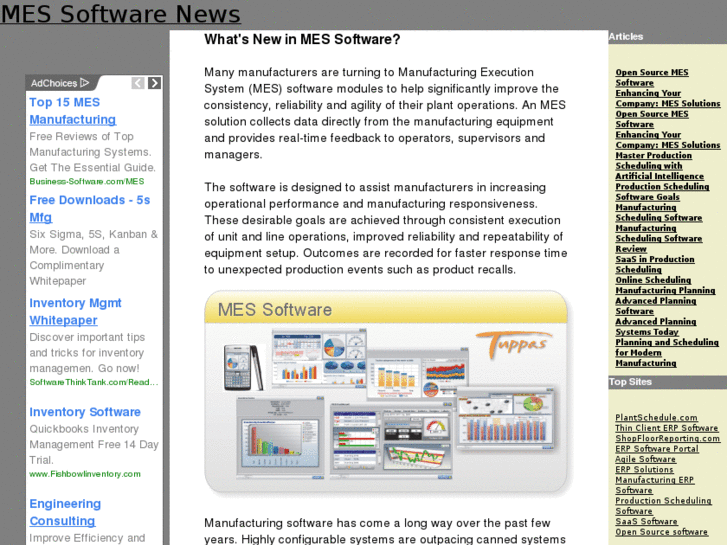The height and width of the screenshot is (545, 727).
Task: Click the Tuppas logo in the banner
Action: tap(513, 344)
